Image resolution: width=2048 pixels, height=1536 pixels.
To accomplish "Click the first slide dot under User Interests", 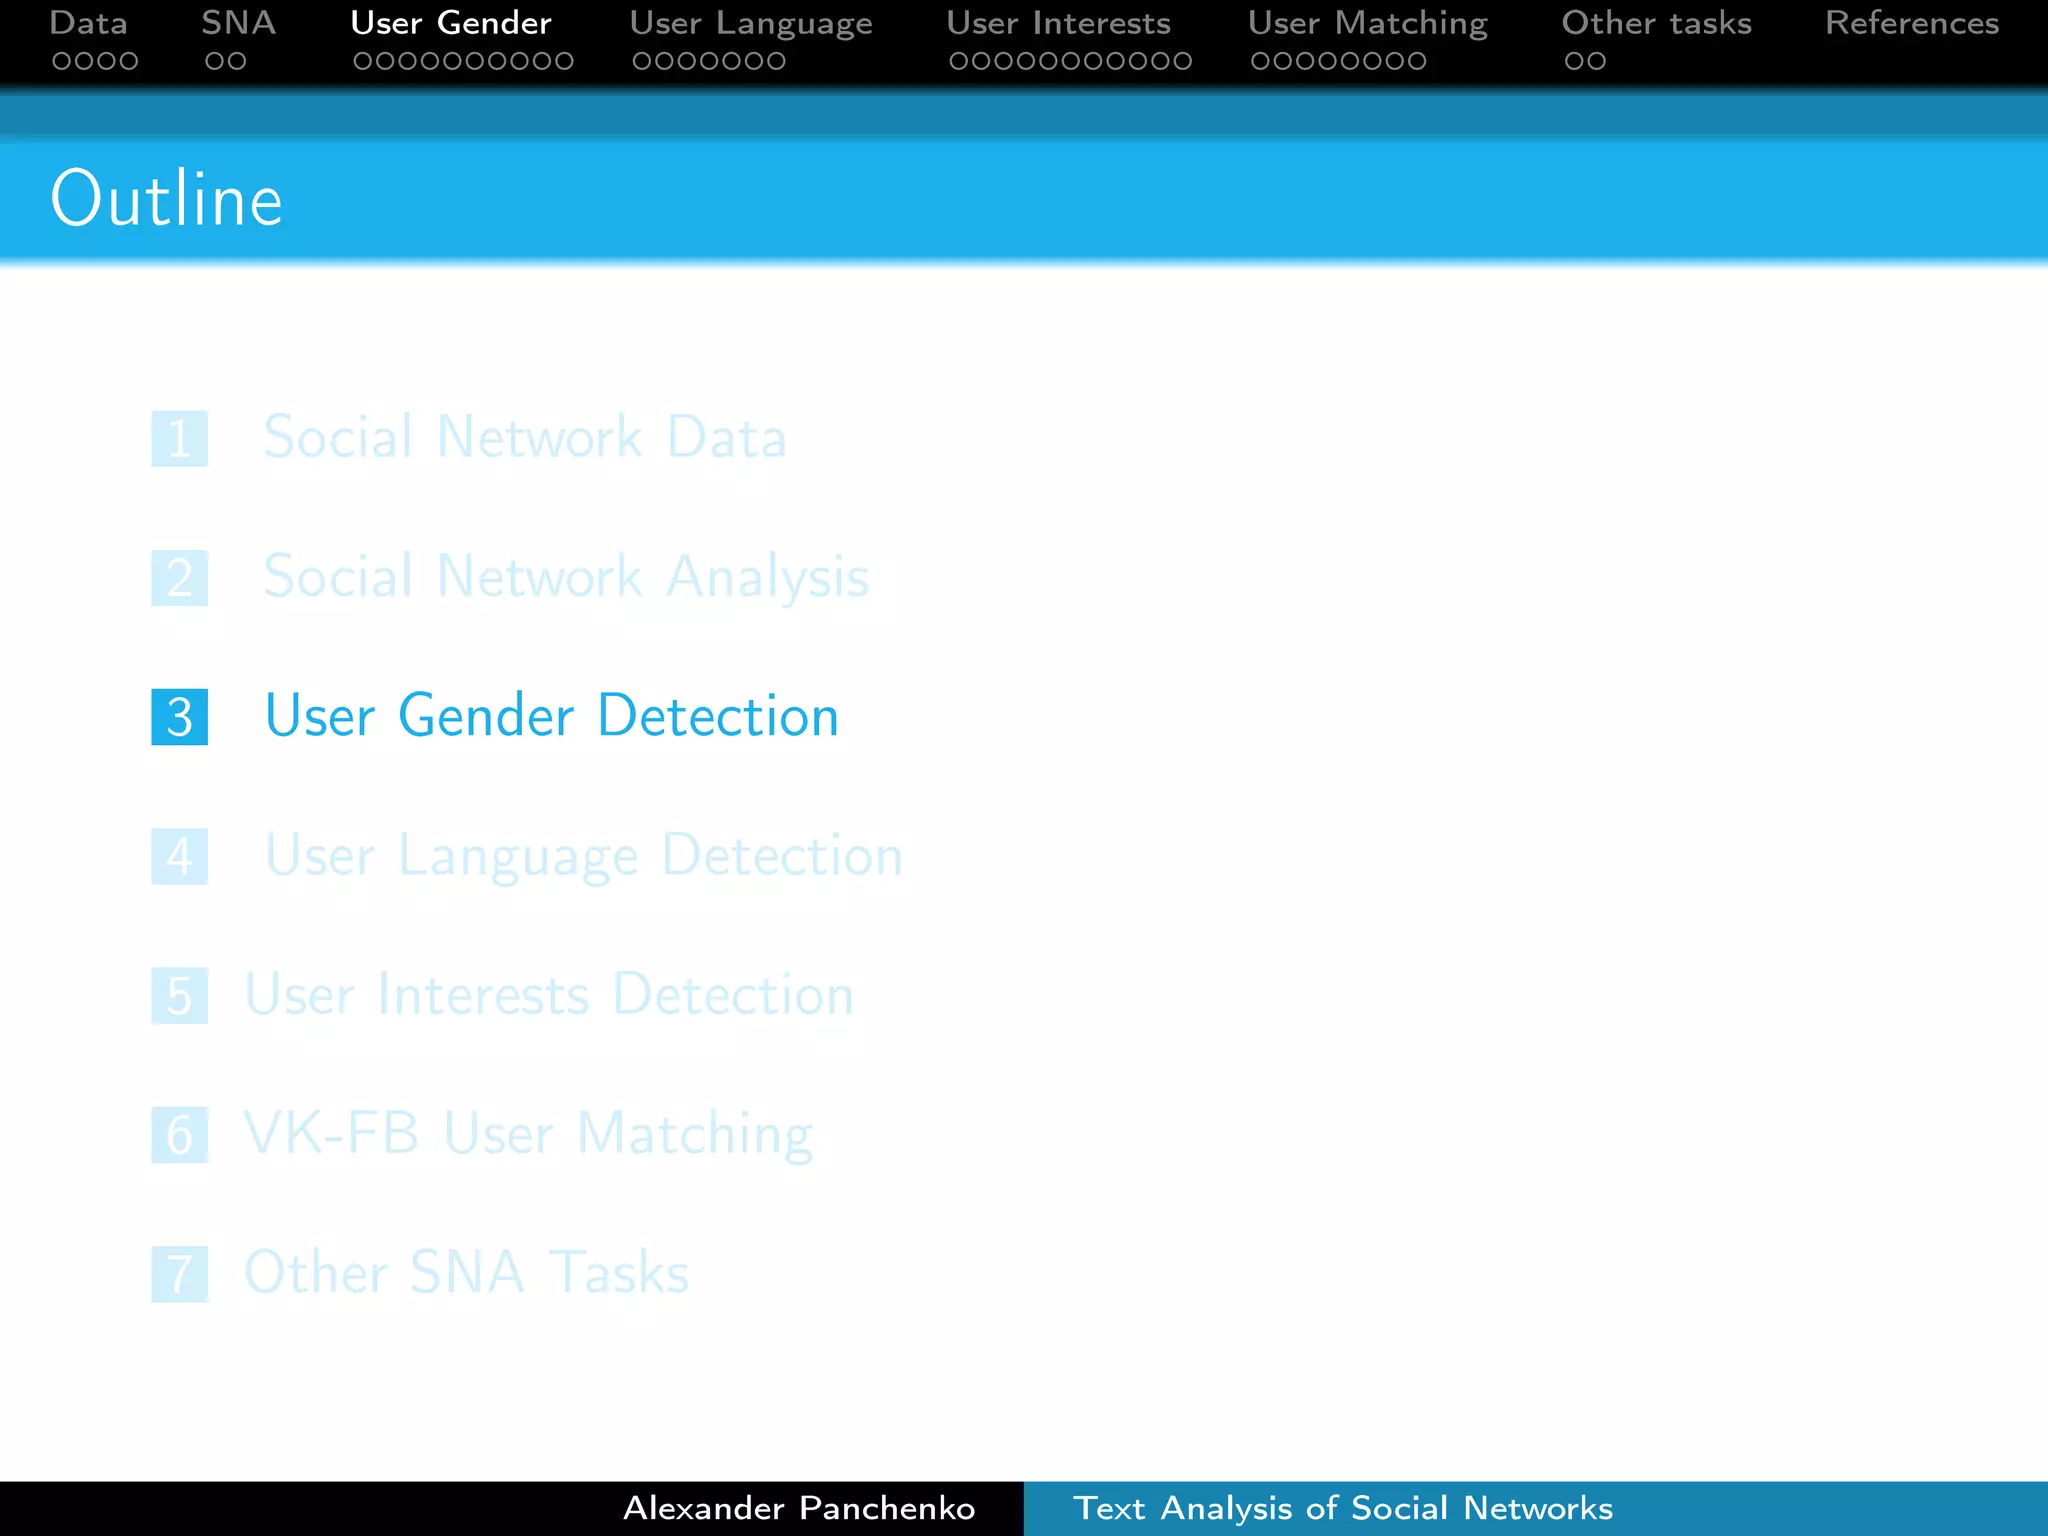I will [960, 61].
